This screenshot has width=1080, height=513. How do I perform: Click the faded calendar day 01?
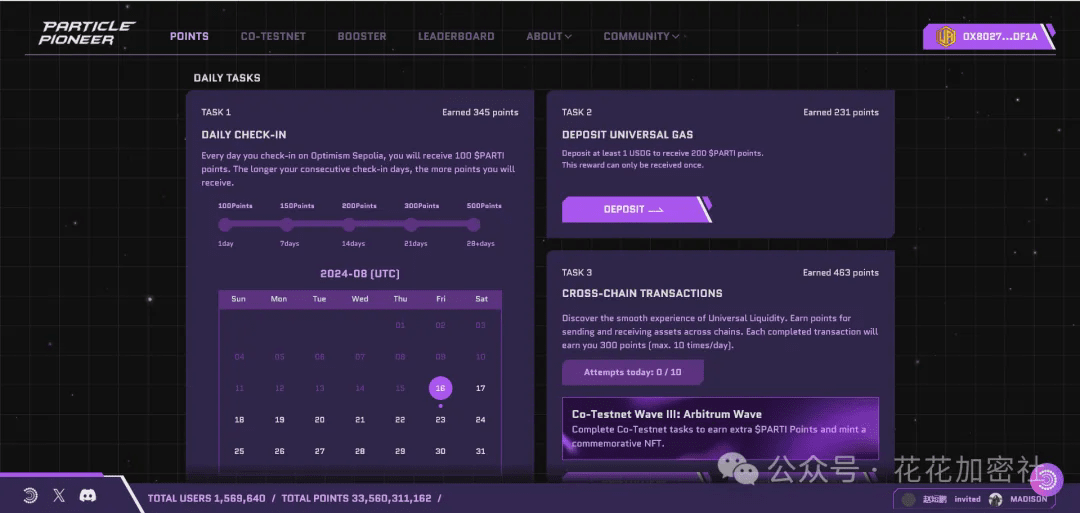point(400,325)
